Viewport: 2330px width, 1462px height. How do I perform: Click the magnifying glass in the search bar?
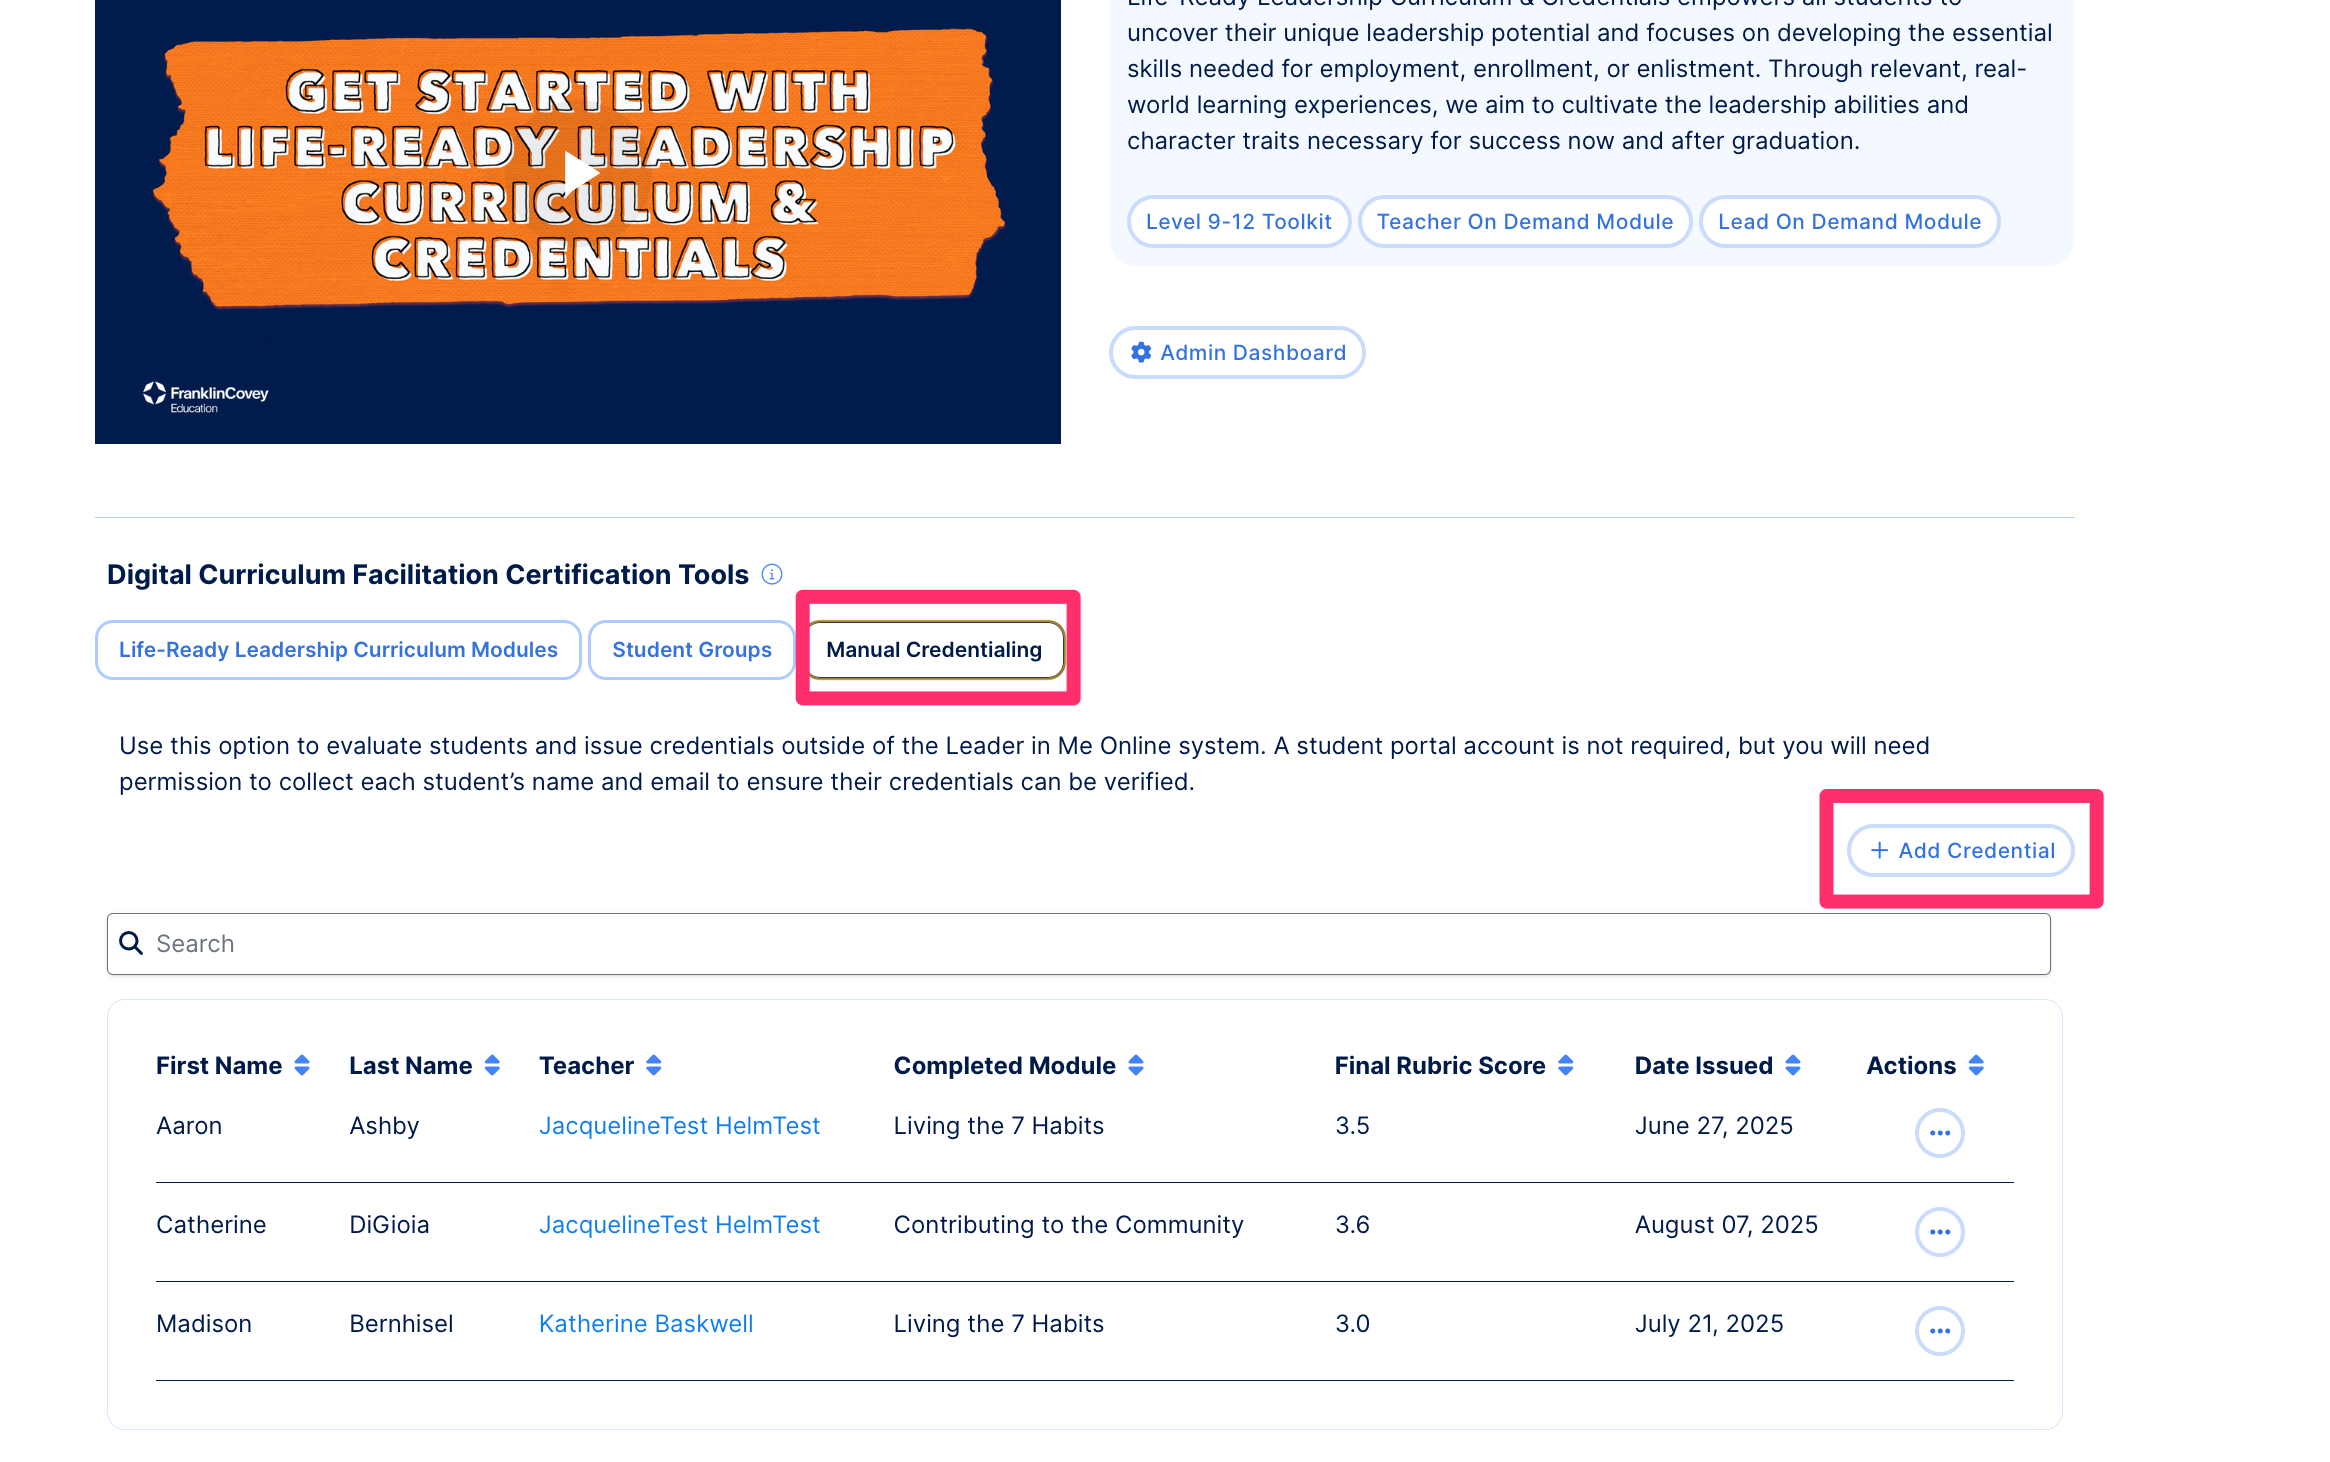[131, 943]
